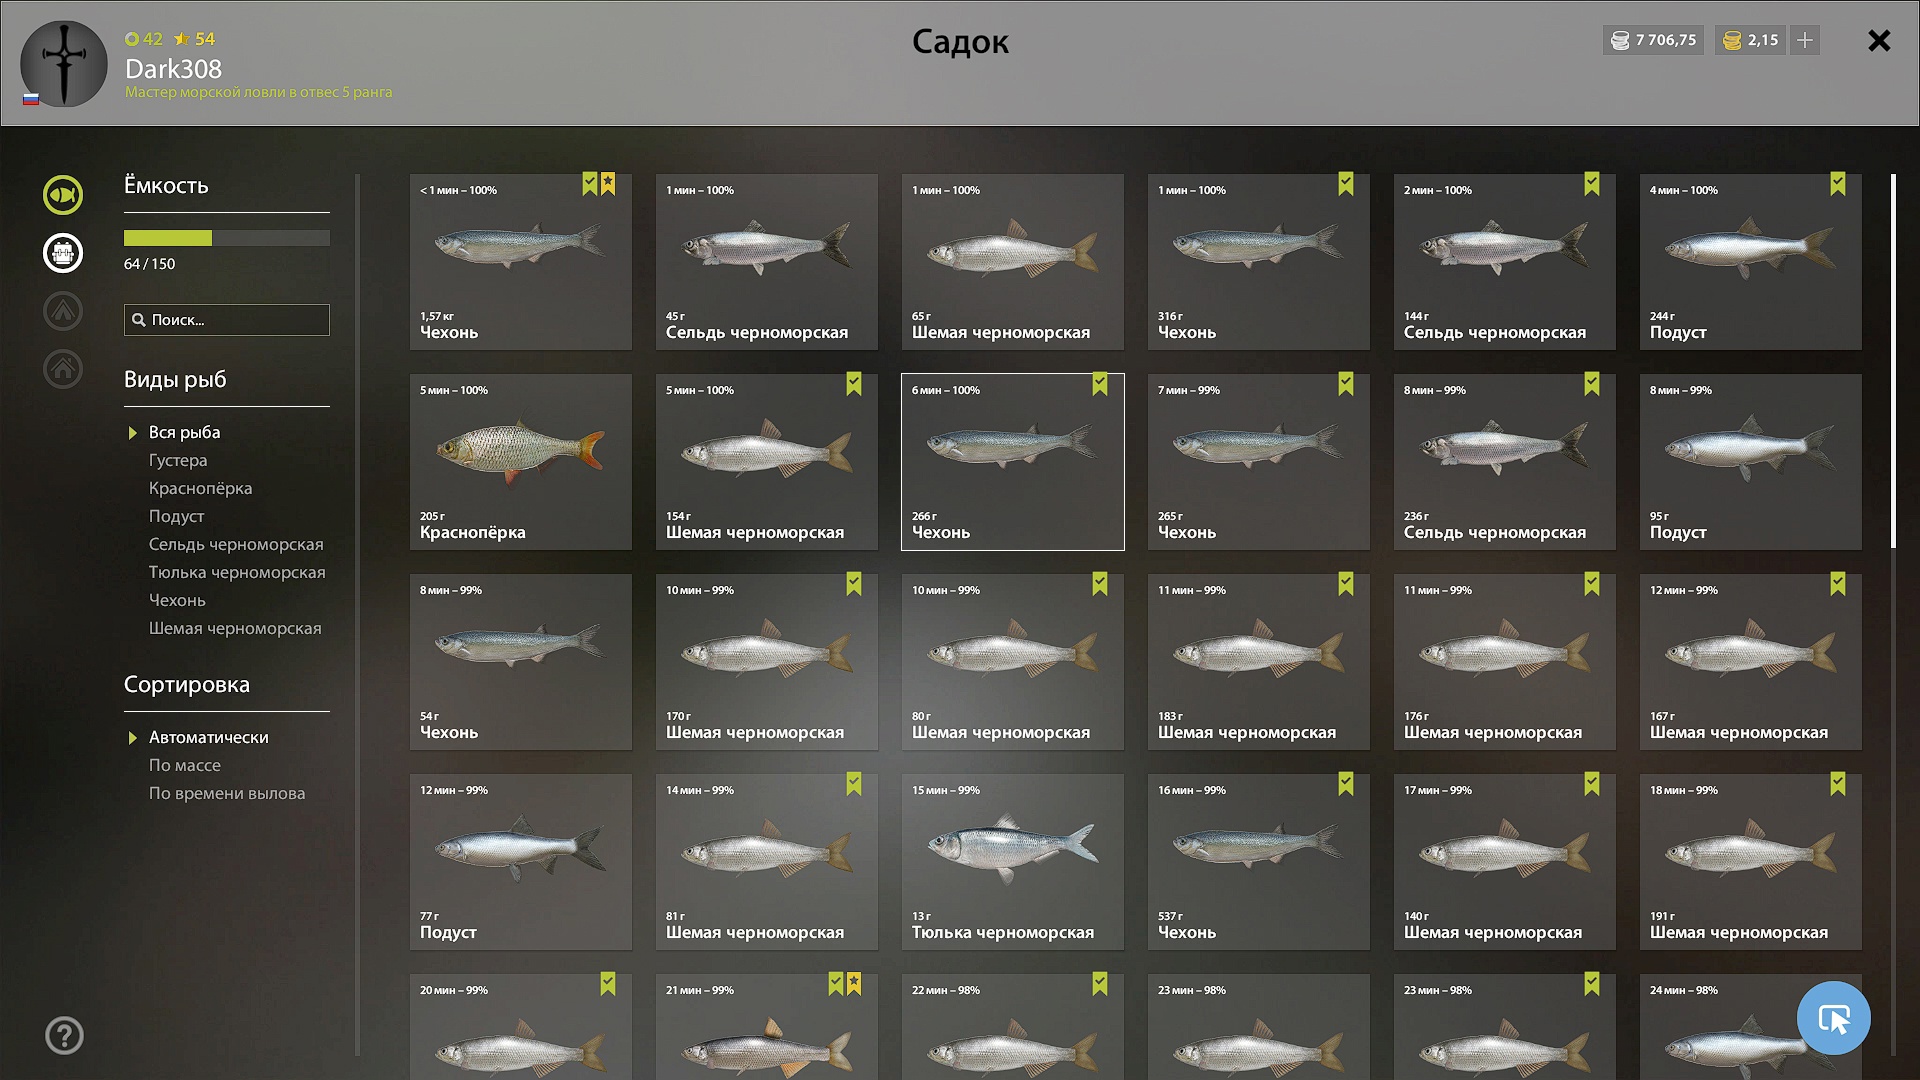Open the home storage sidebar icon
The height and width of the screenshot is (1080, 1920).
(x=63, y=369)
